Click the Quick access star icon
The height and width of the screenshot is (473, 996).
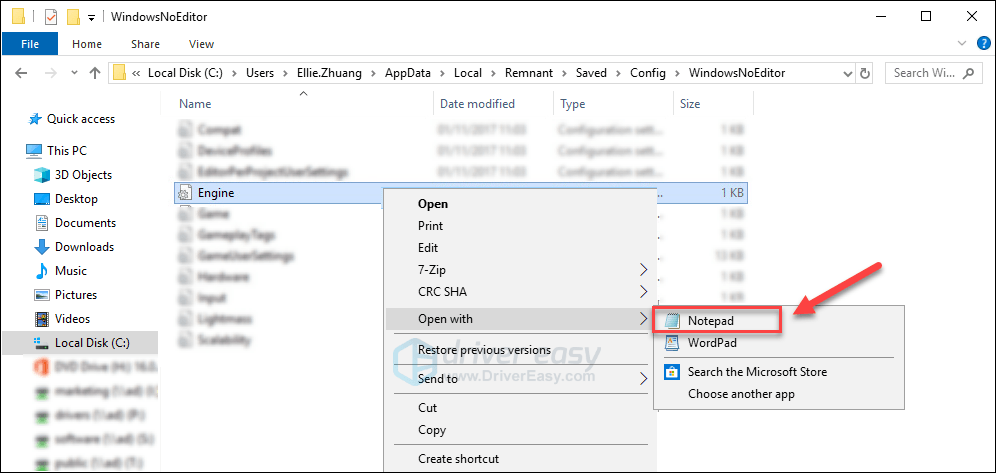click(x=36, y=119)
